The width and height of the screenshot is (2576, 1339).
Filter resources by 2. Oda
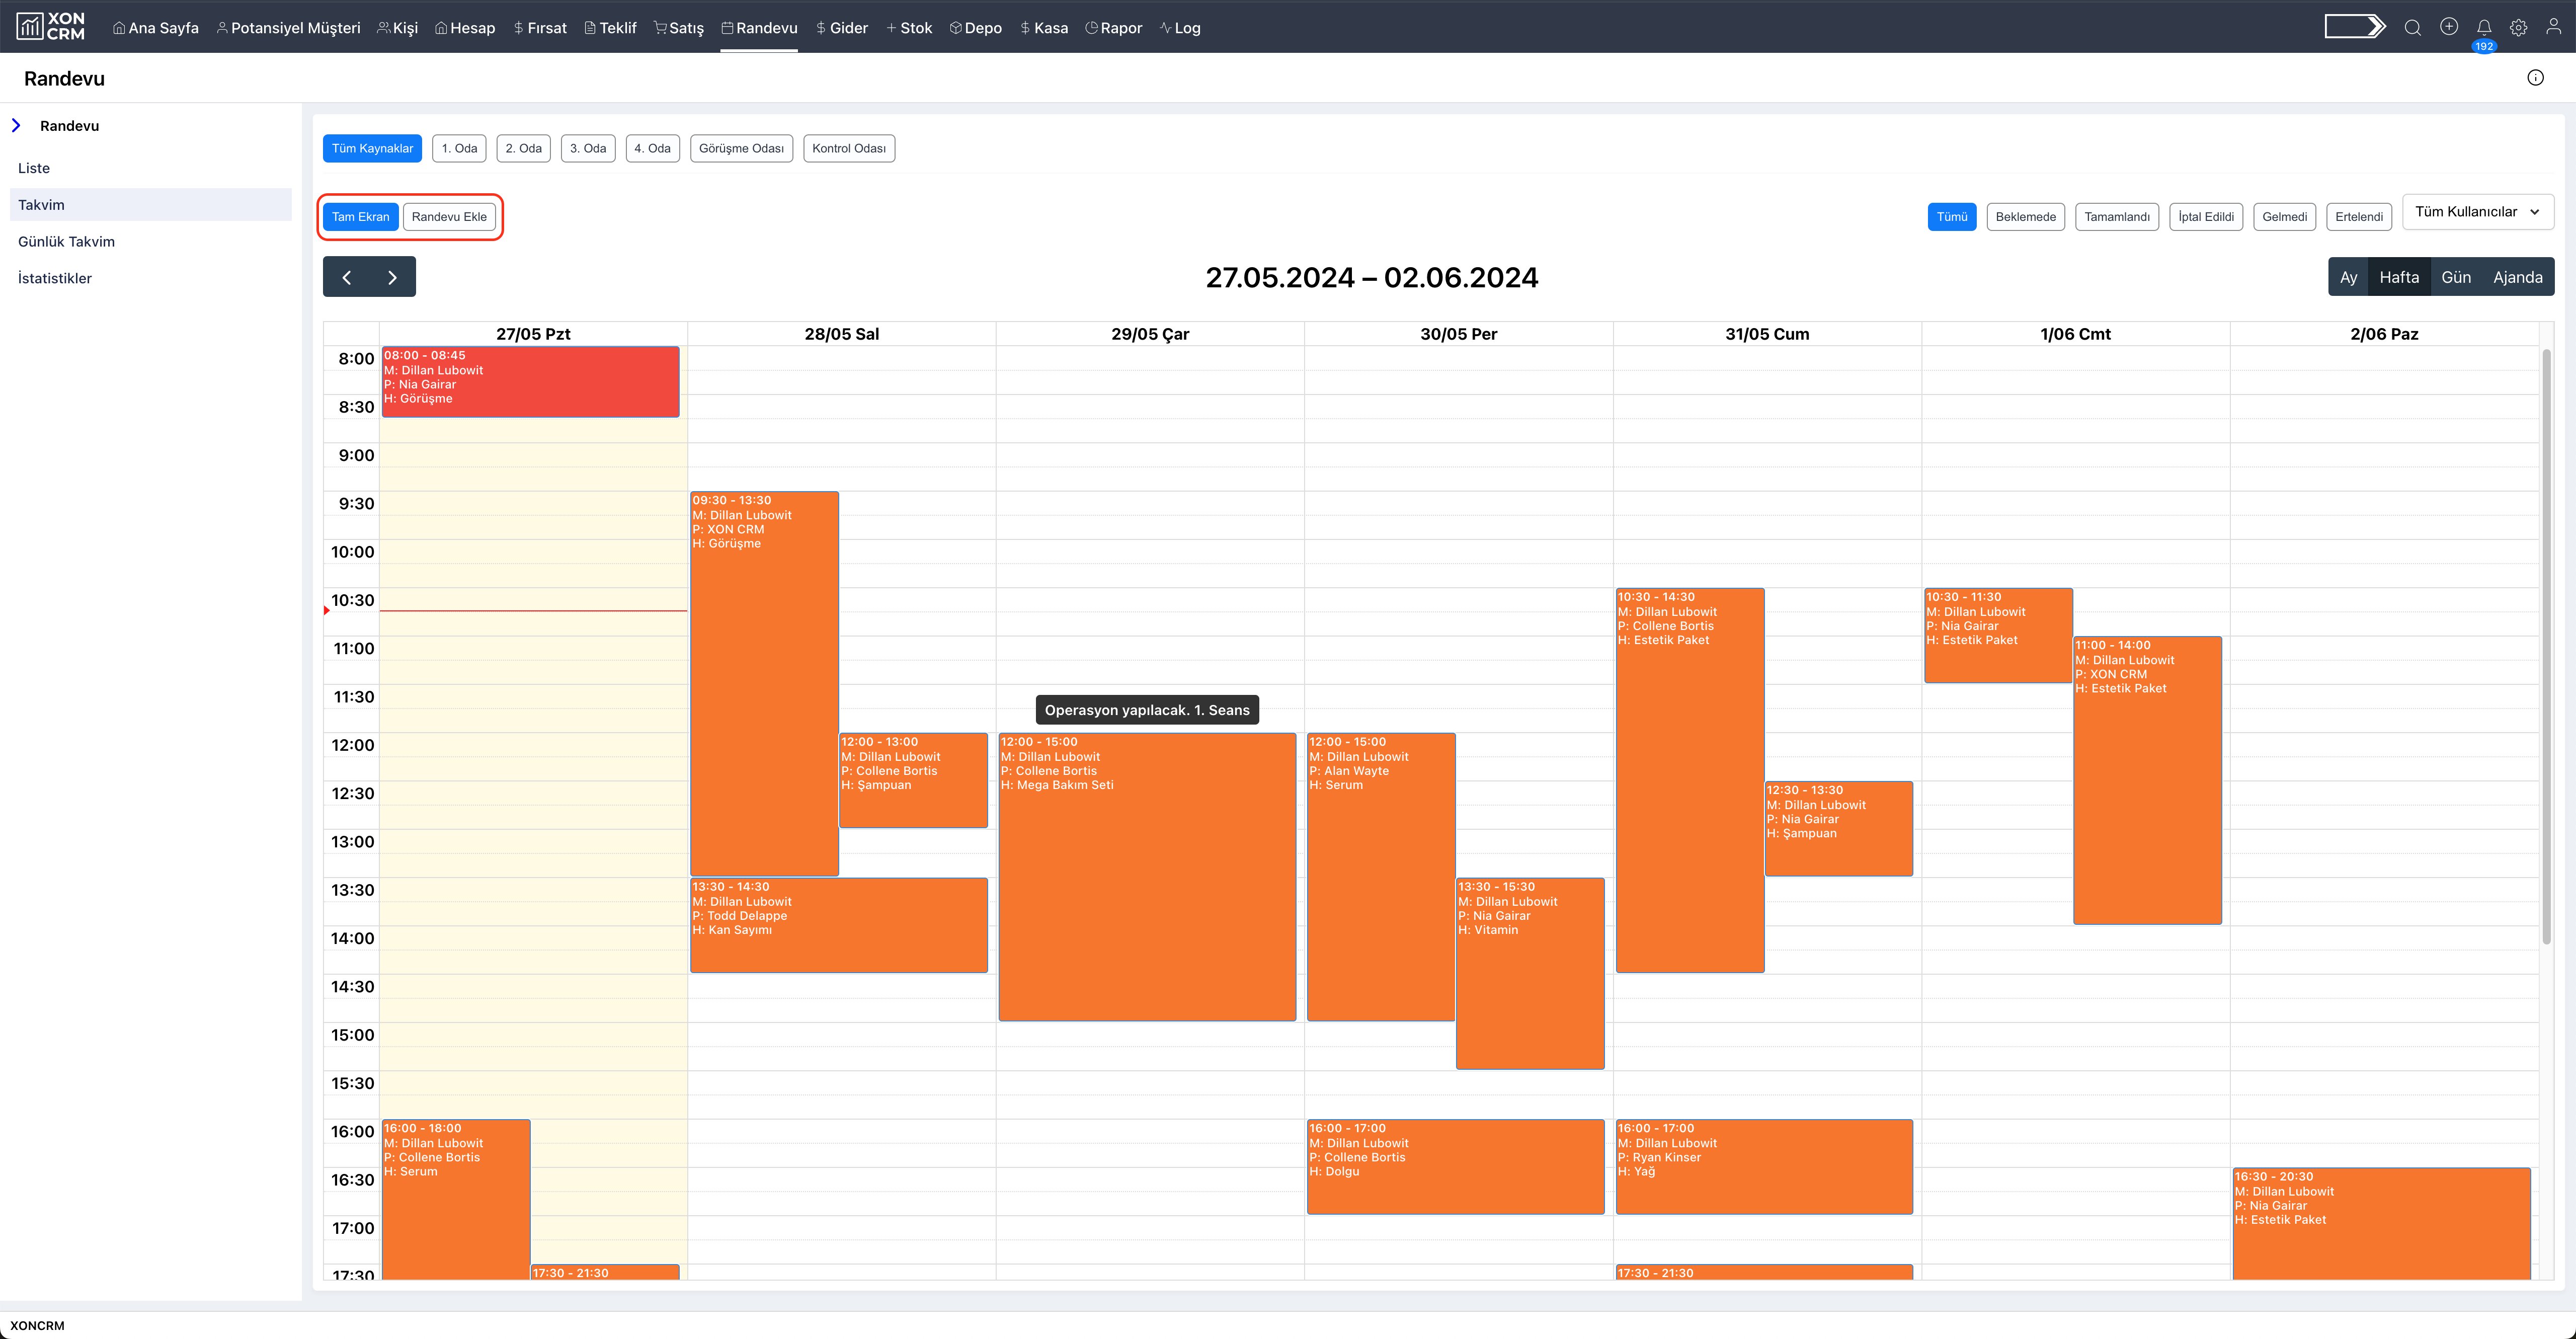point(523,148)
